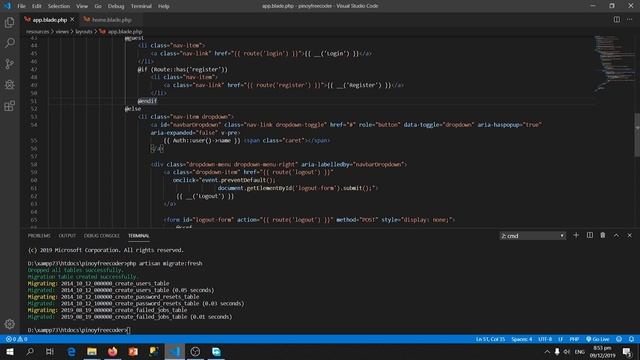The image size is (640, 360).
Task: Open the Extensions view
Action: 9,106
